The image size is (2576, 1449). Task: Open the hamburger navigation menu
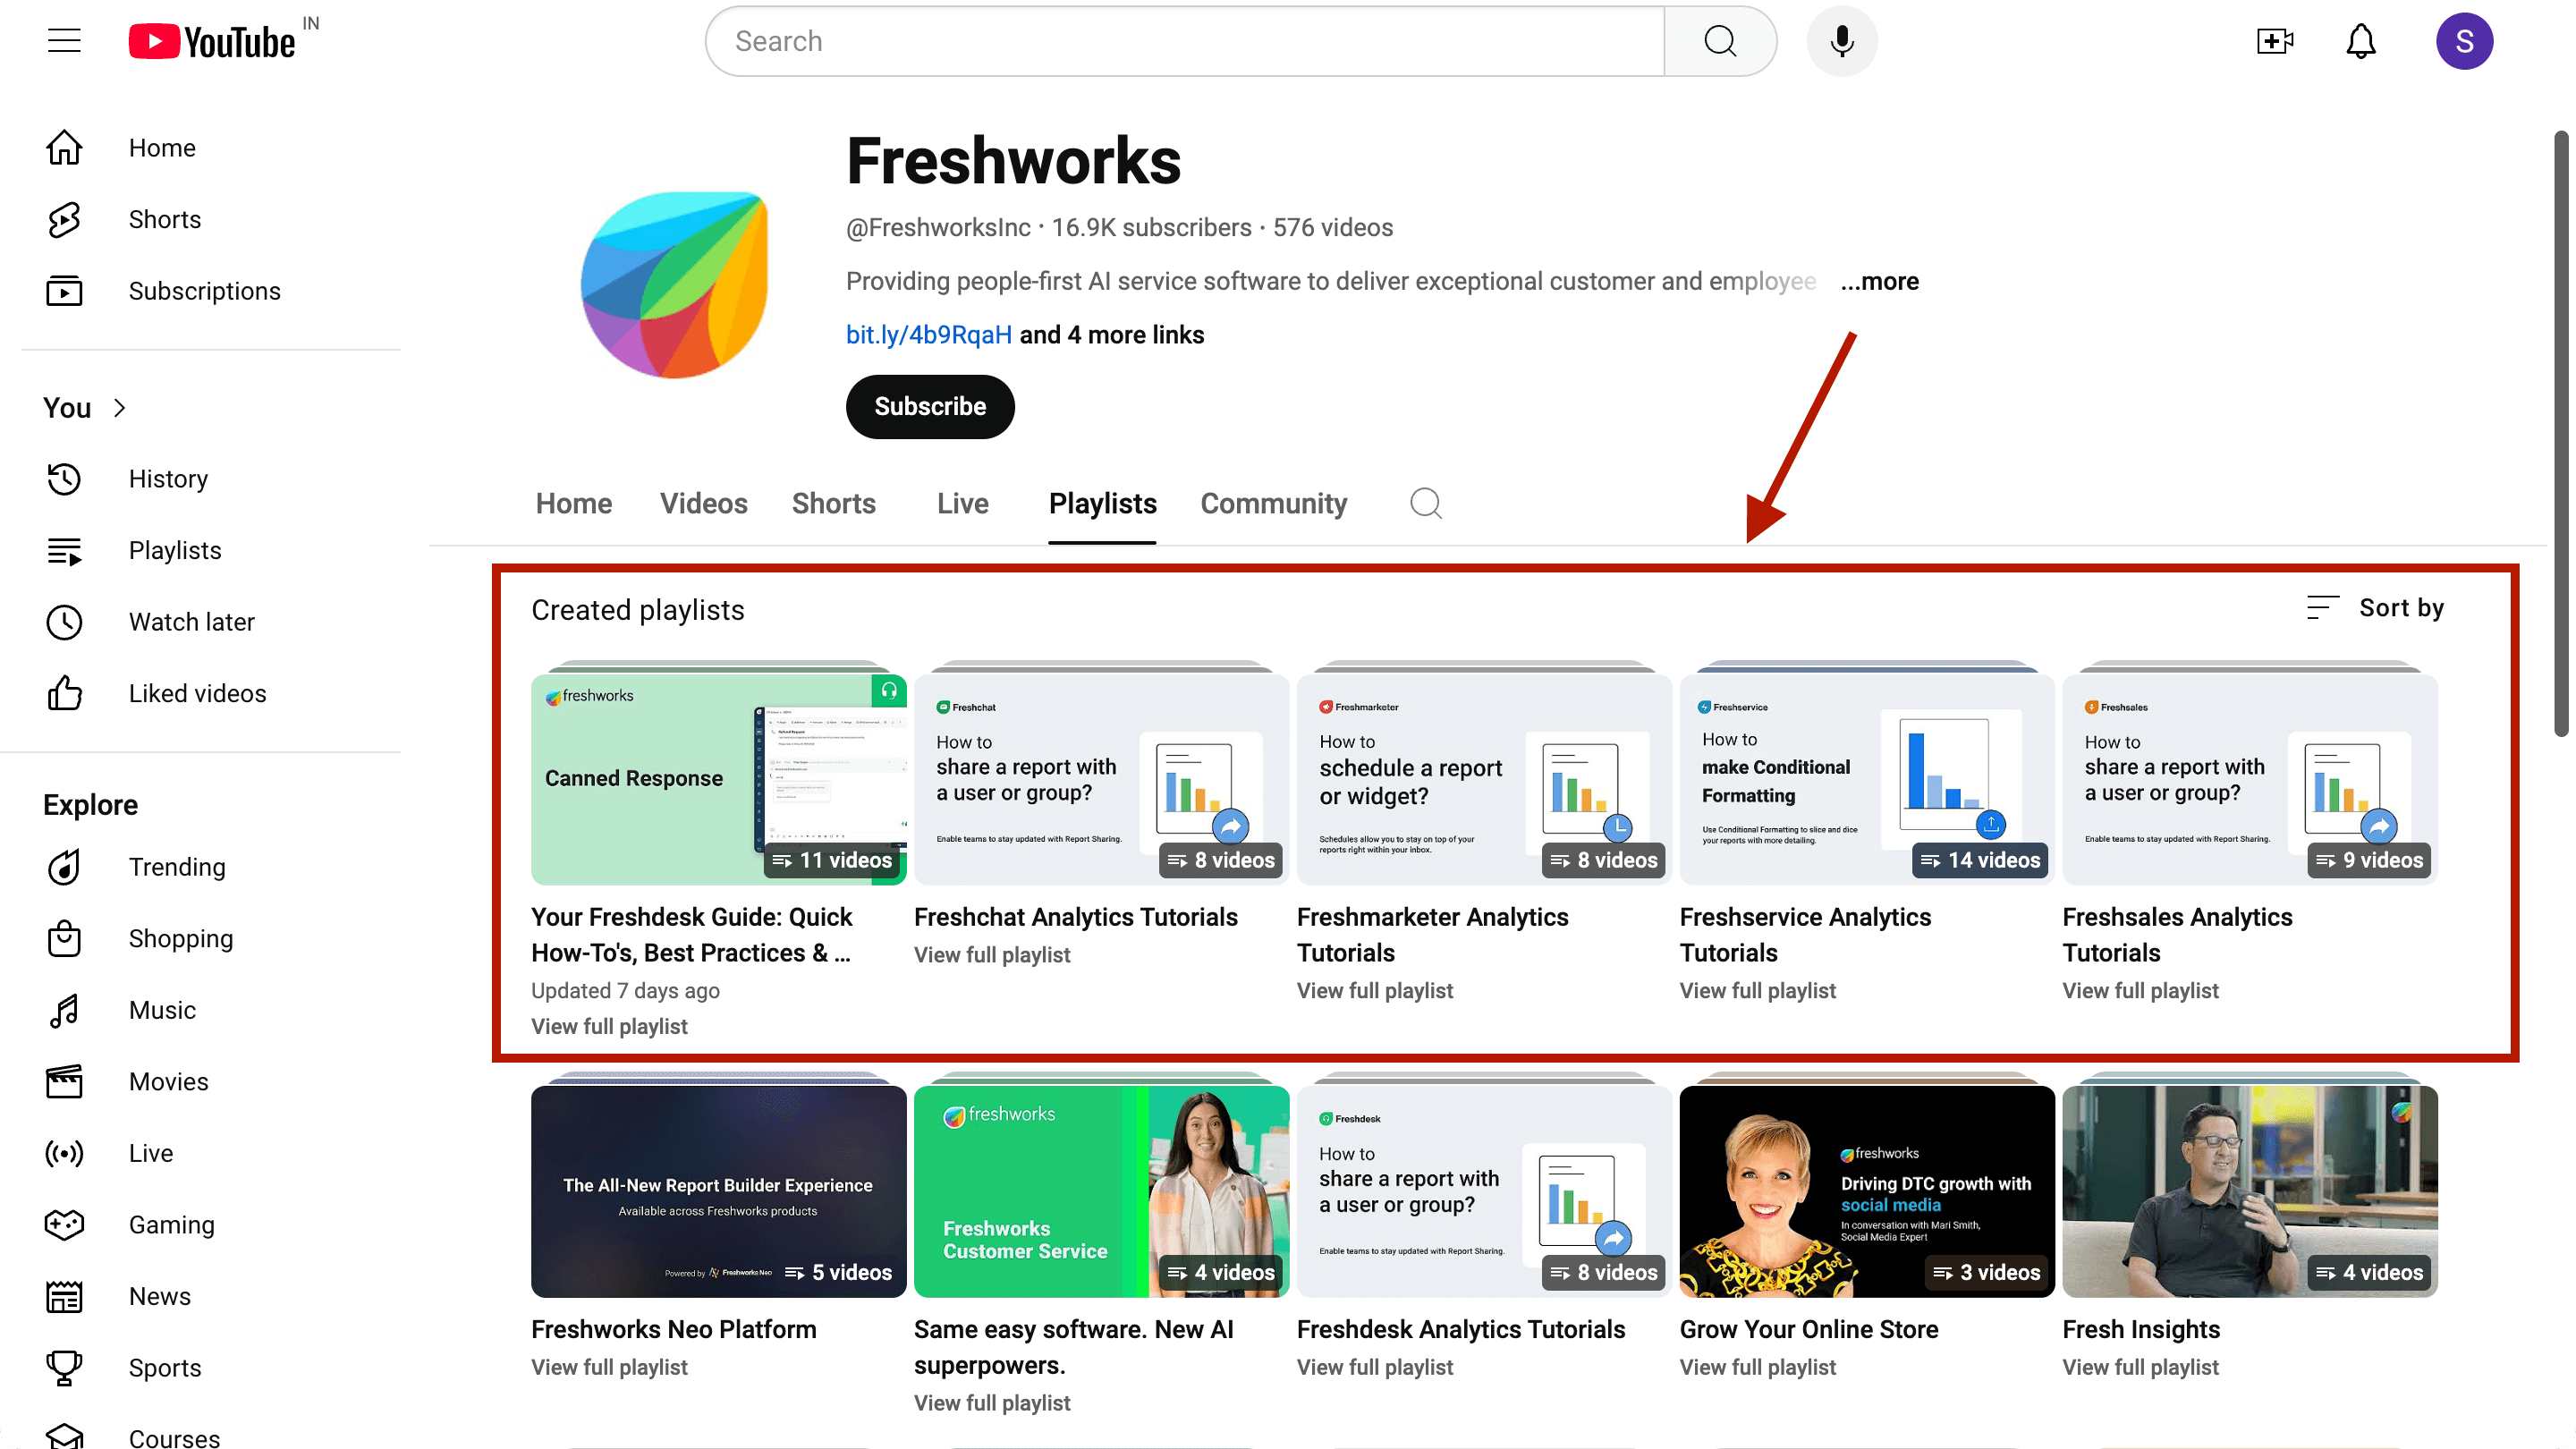63,40
